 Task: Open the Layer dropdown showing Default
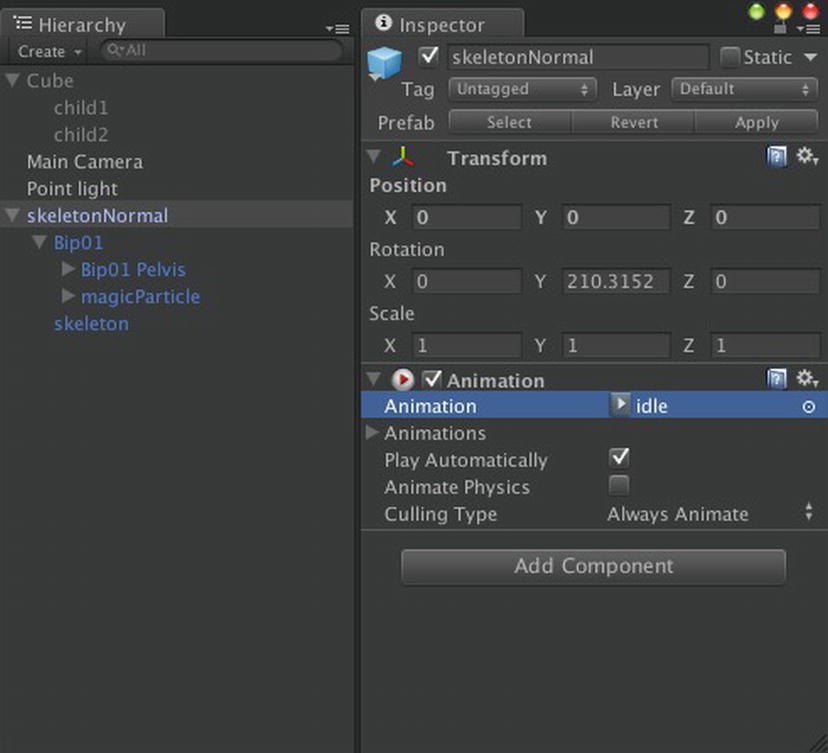(745, 89)
